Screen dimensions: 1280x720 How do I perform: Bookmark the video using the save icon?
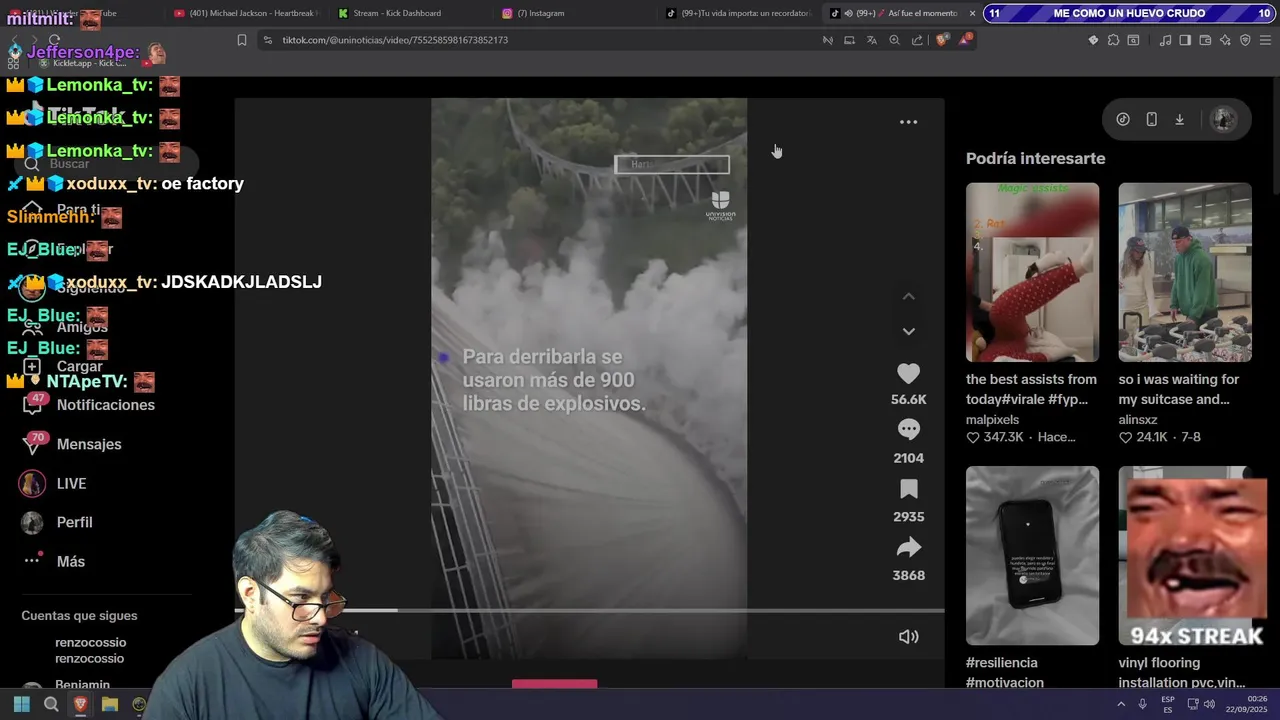coord(908,489)
